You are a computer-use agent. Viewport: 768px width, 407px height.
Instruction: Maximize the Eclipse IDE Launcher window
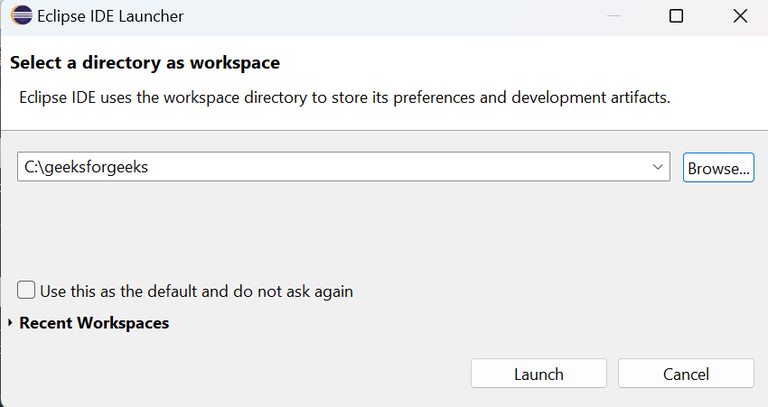point(676,16)
